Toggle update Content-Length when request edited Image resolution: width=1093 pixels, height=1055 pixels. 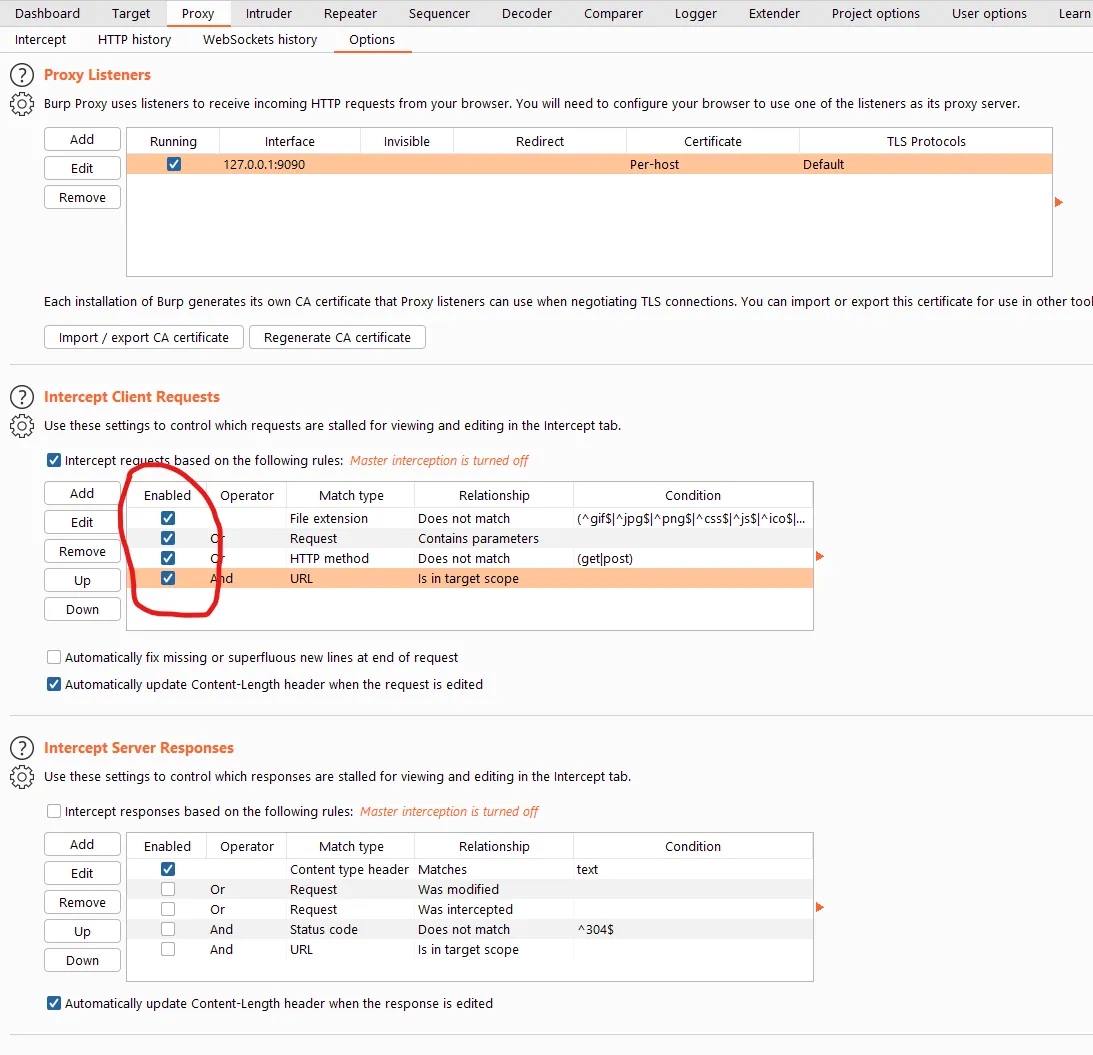tap(54, 684)
